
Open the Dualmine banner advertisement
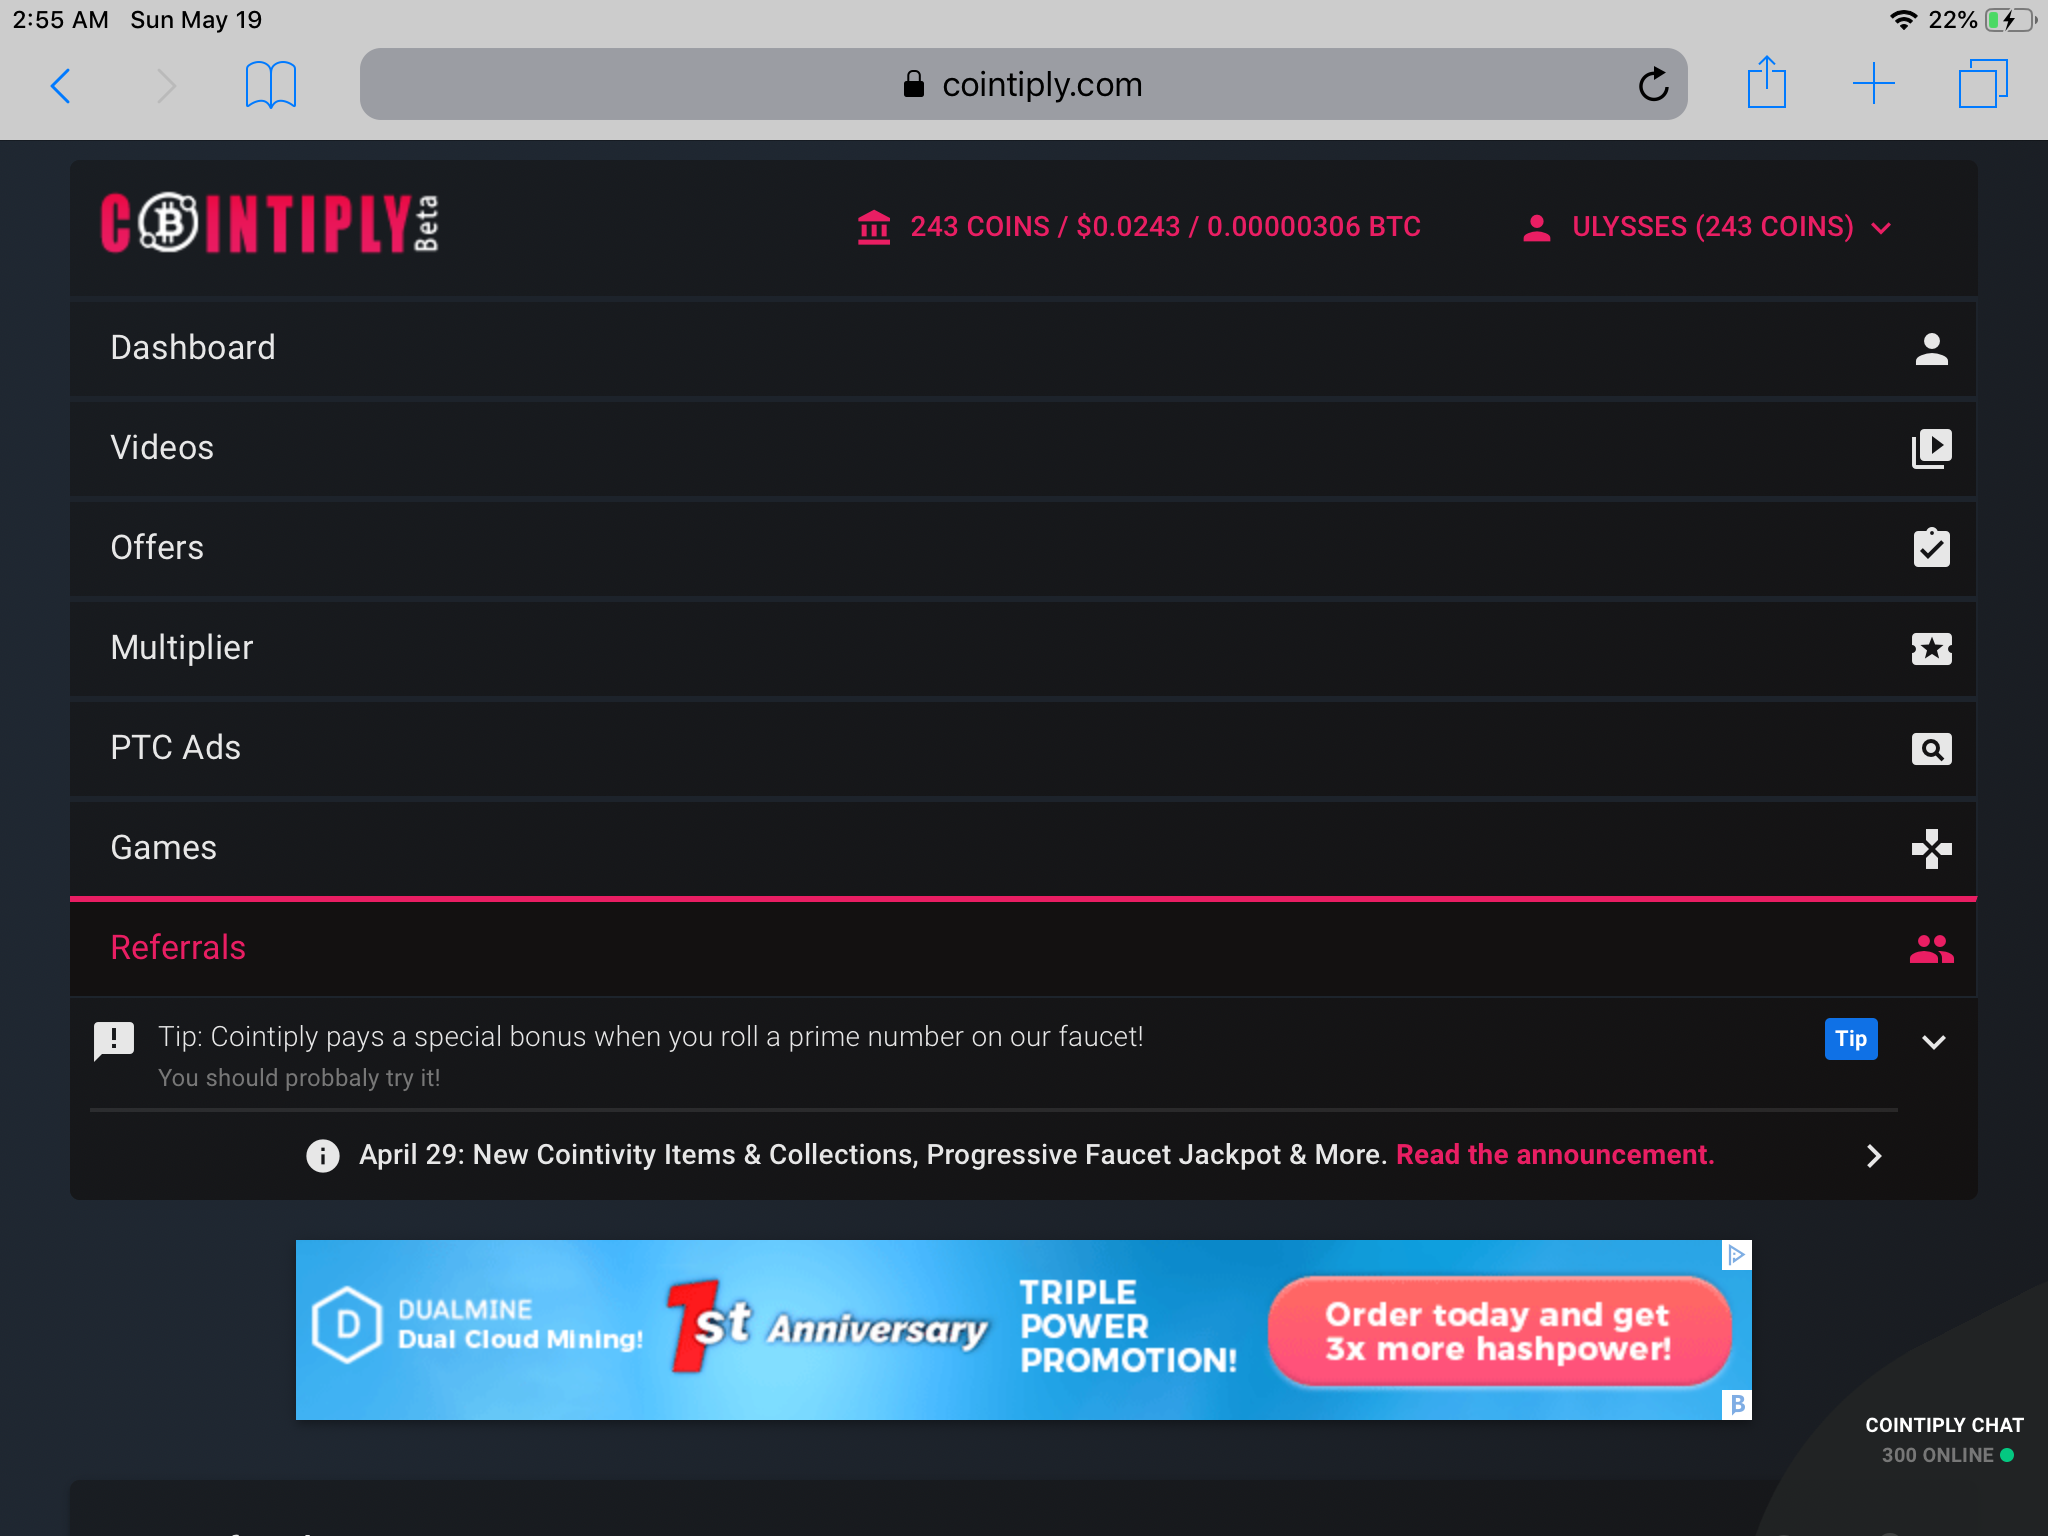[1024, 1330]
